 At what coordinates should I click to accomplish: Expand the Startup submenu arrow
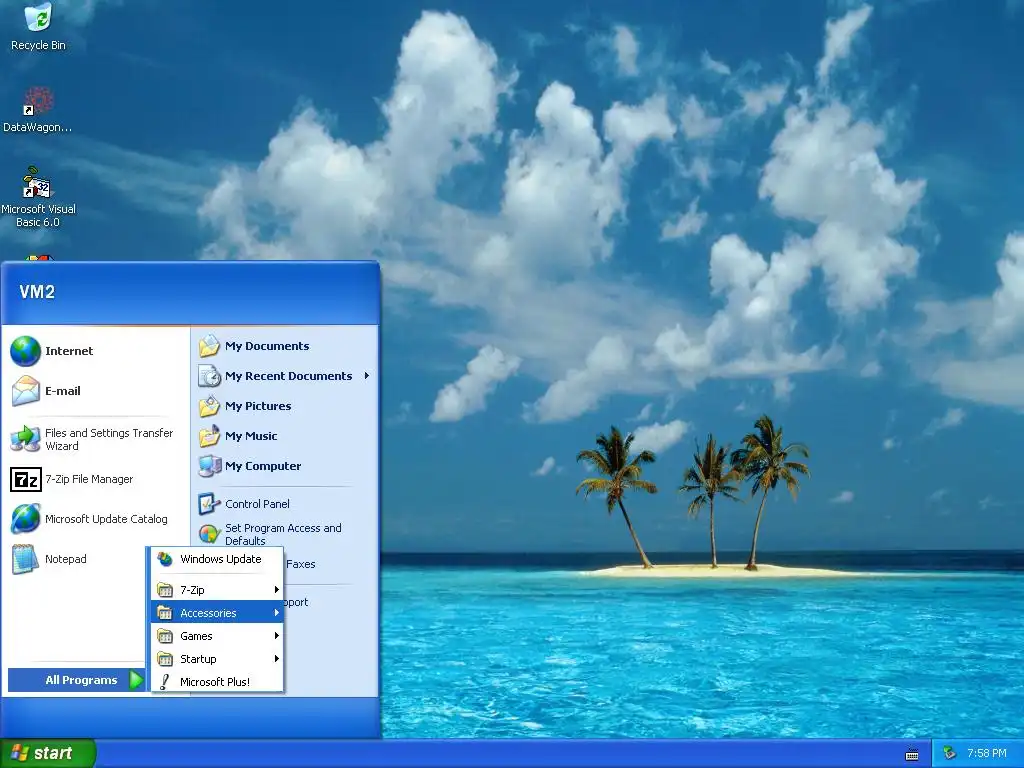277,659
